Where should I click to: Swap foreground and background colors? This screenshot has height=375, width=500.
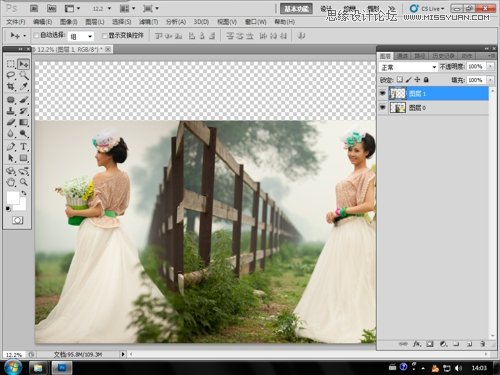pyautogui.click(x=24, y=193)
